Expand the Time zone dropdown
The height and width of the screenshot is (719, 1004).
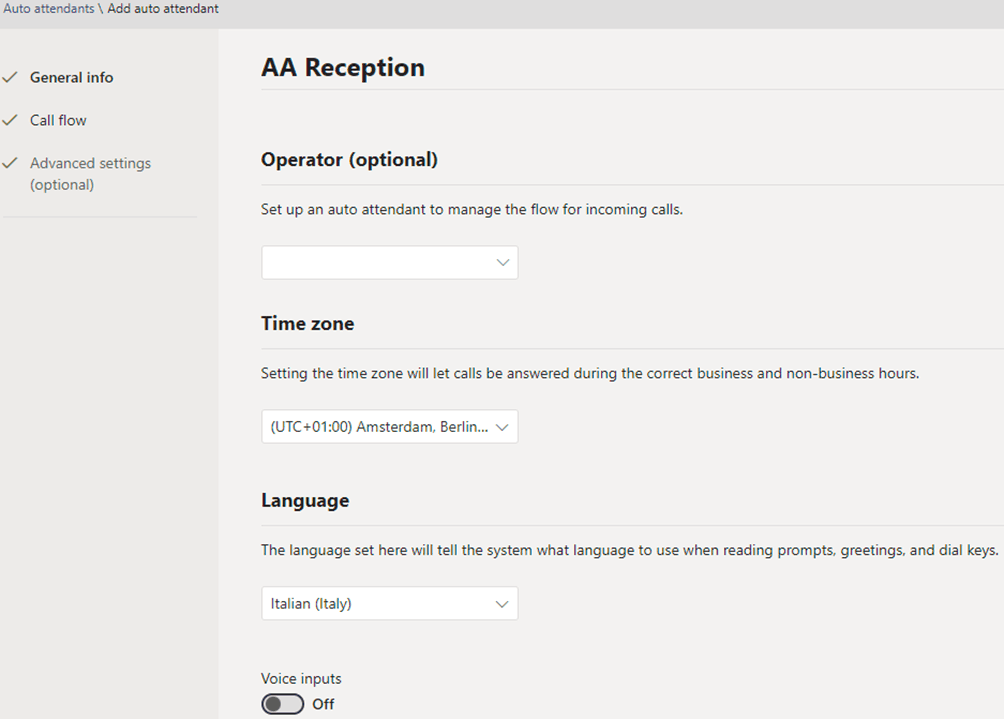pos(389,426)
